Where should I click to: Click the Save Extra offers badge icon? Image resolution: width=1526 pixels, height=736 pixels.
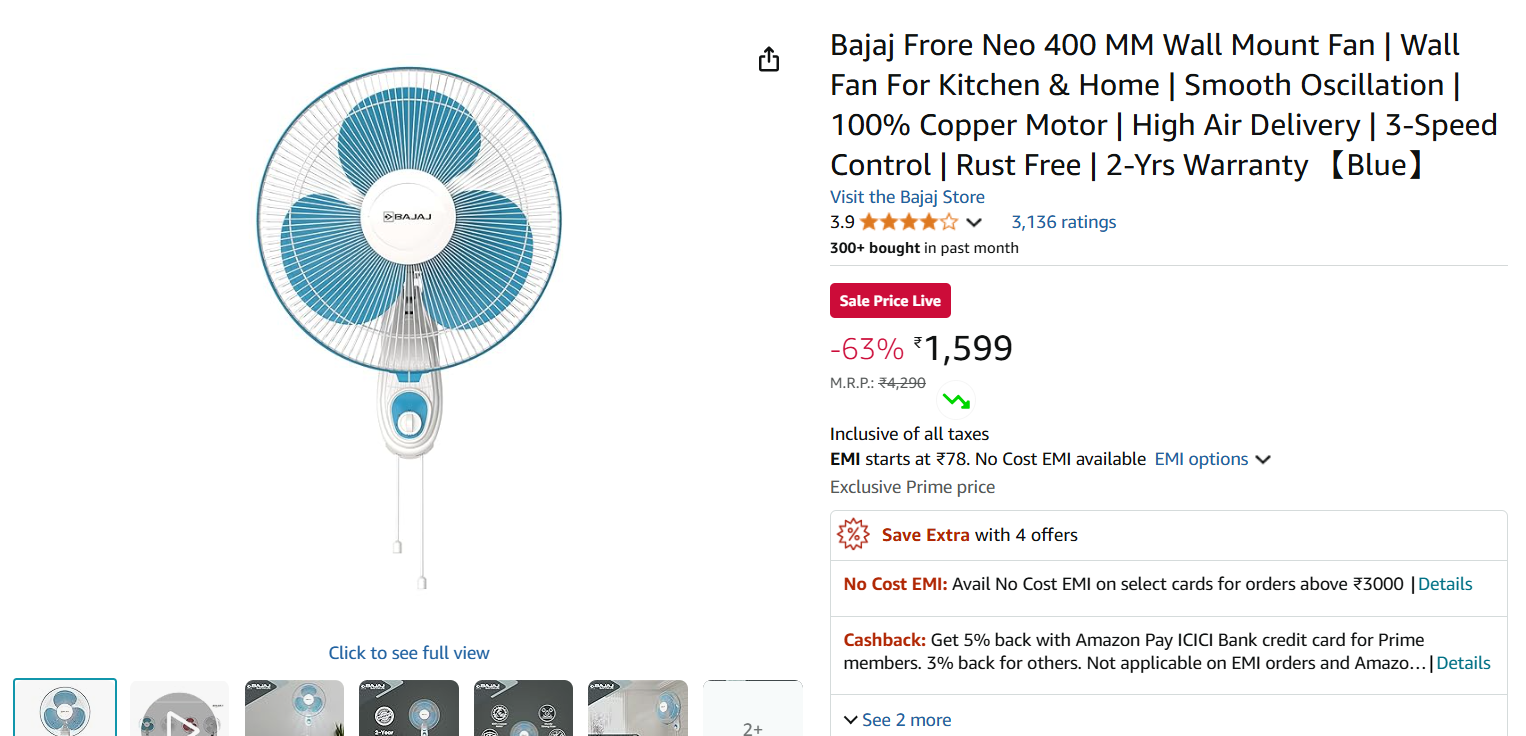pyautogui.click(x=853, y=535)
